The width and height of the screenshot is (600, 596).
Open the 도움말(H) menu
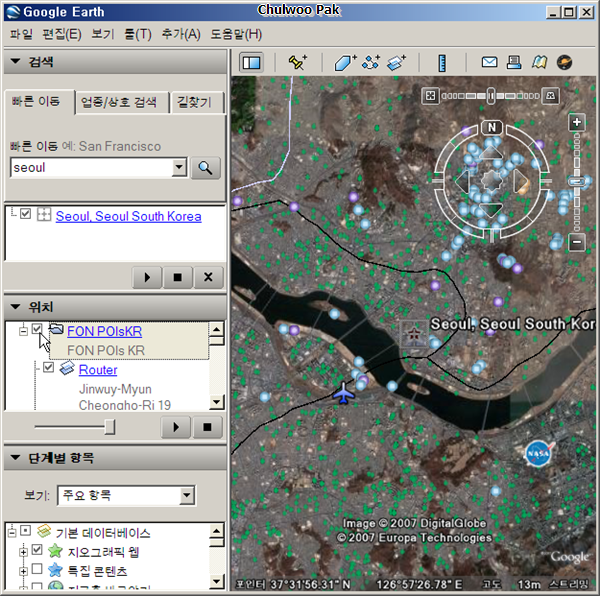[236, 34]
